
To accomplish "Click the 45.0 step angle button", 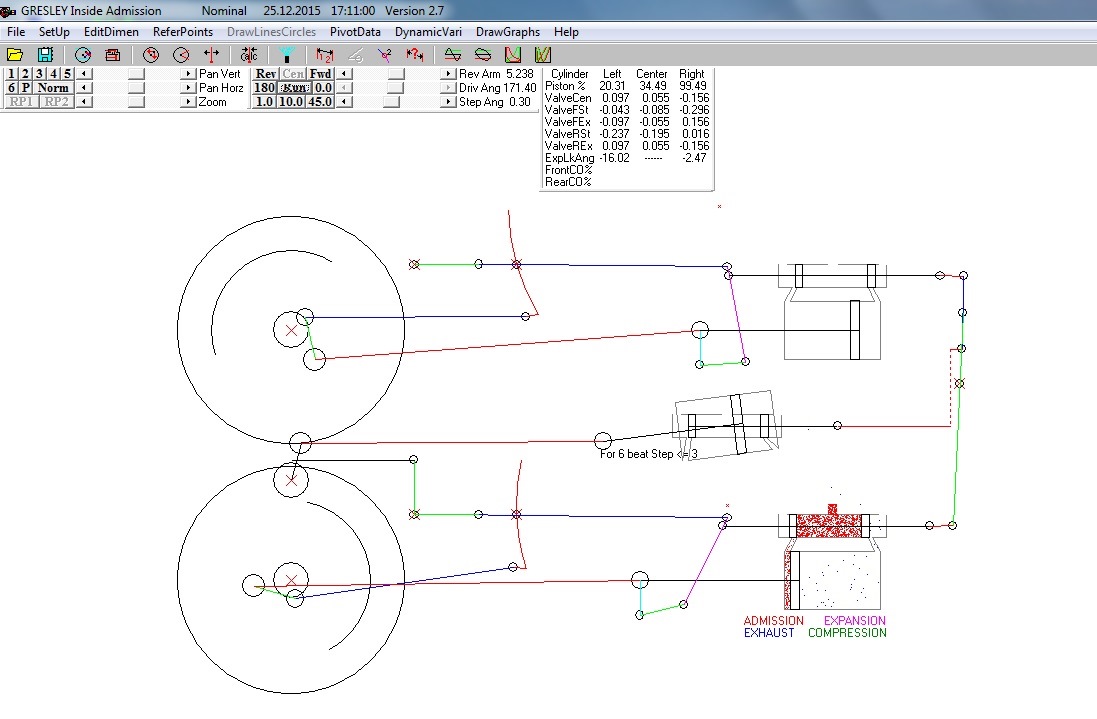I will [320, 102].
